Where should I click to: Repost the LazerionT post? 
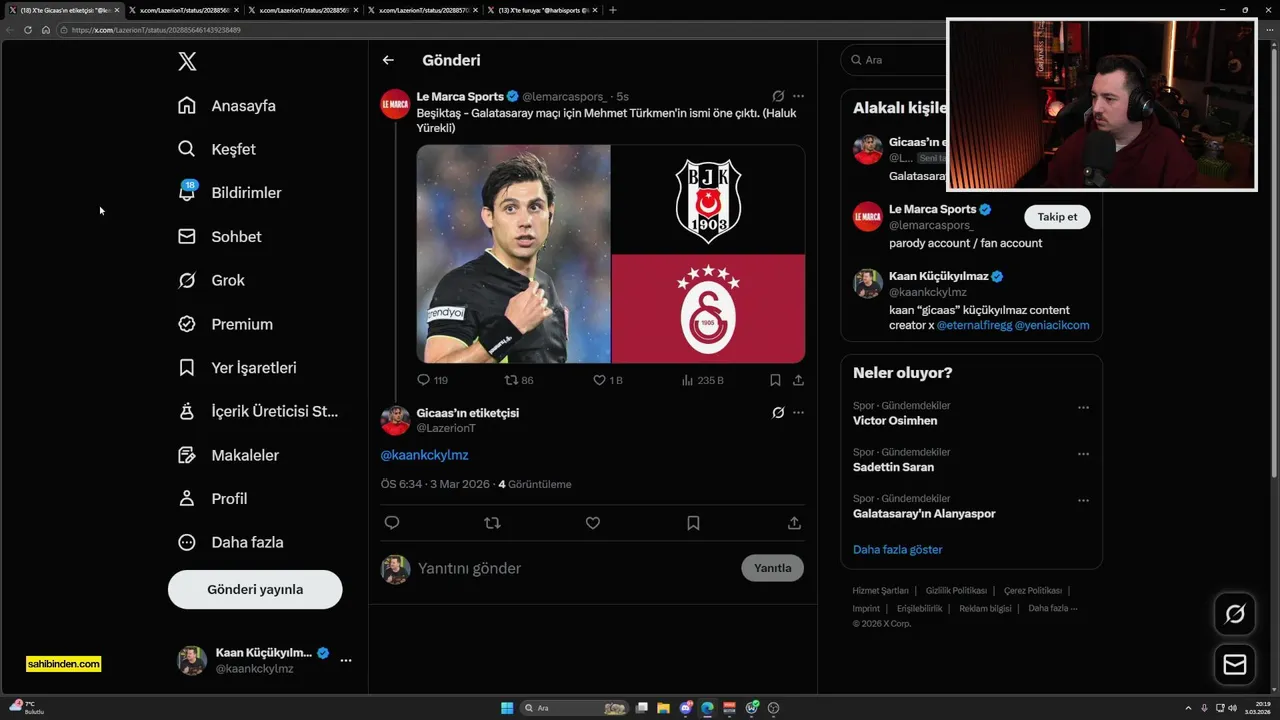tap(492, 523)
